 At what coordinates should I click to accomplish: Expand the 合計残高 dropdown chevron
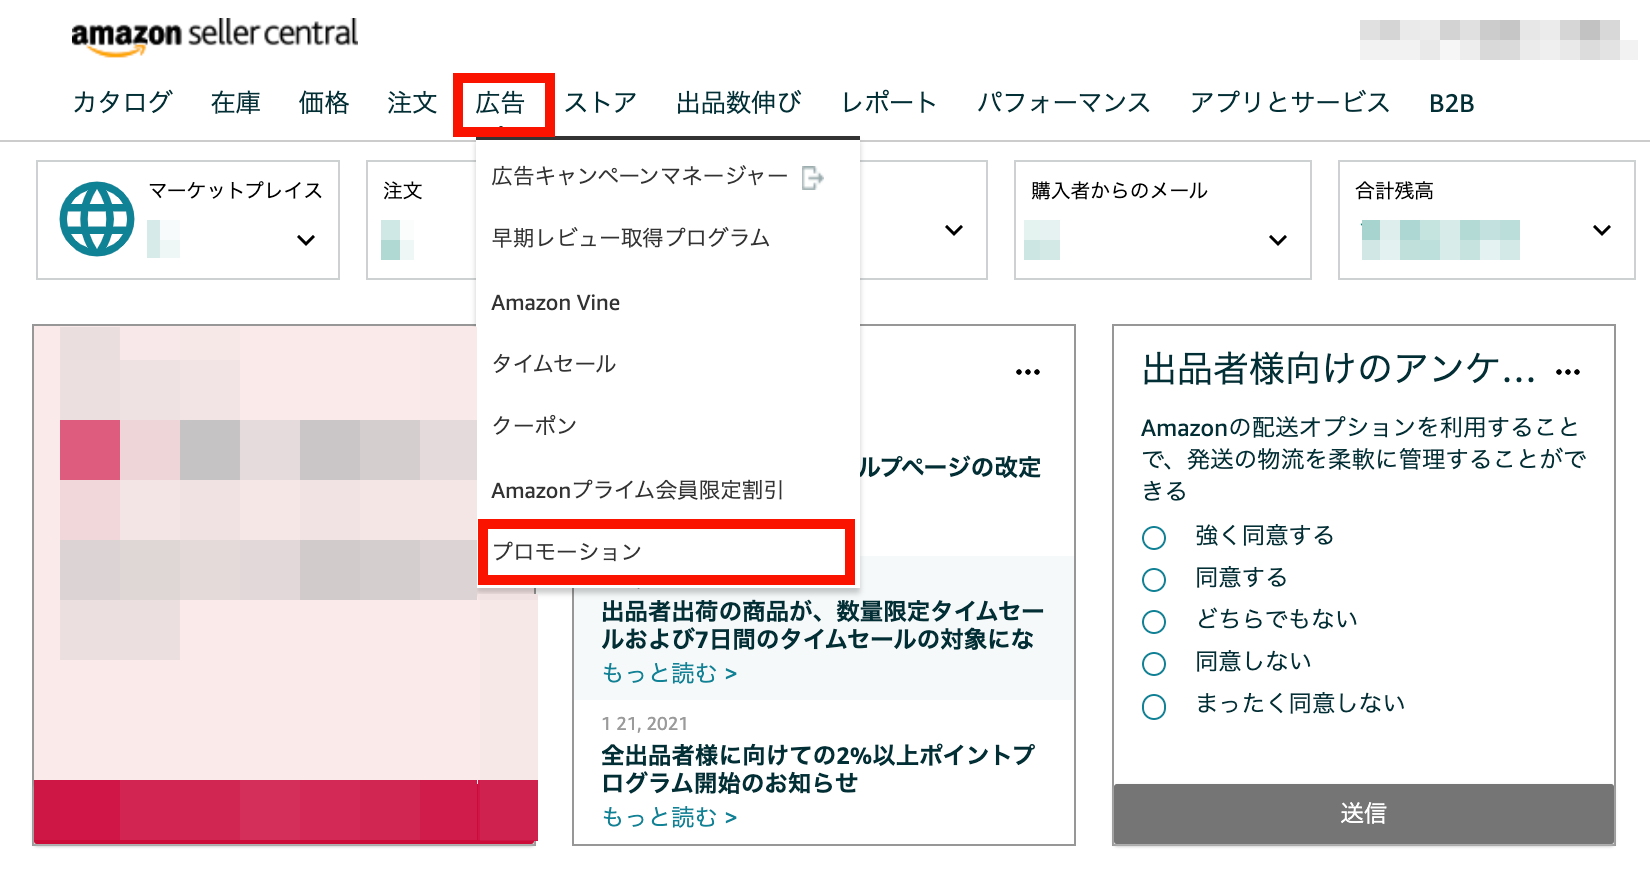click(1602, 230)
